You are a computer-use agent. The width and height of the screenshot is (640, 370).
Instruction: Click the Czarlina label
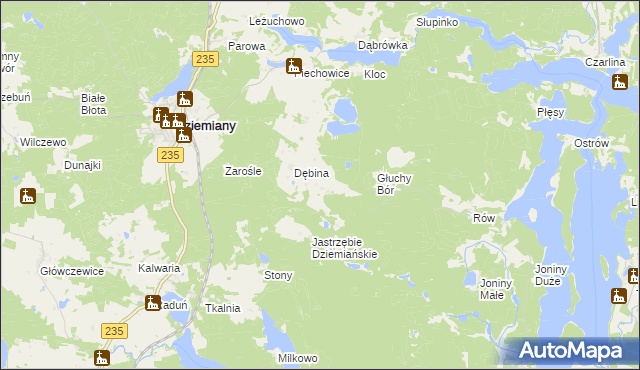click(605, 62)
